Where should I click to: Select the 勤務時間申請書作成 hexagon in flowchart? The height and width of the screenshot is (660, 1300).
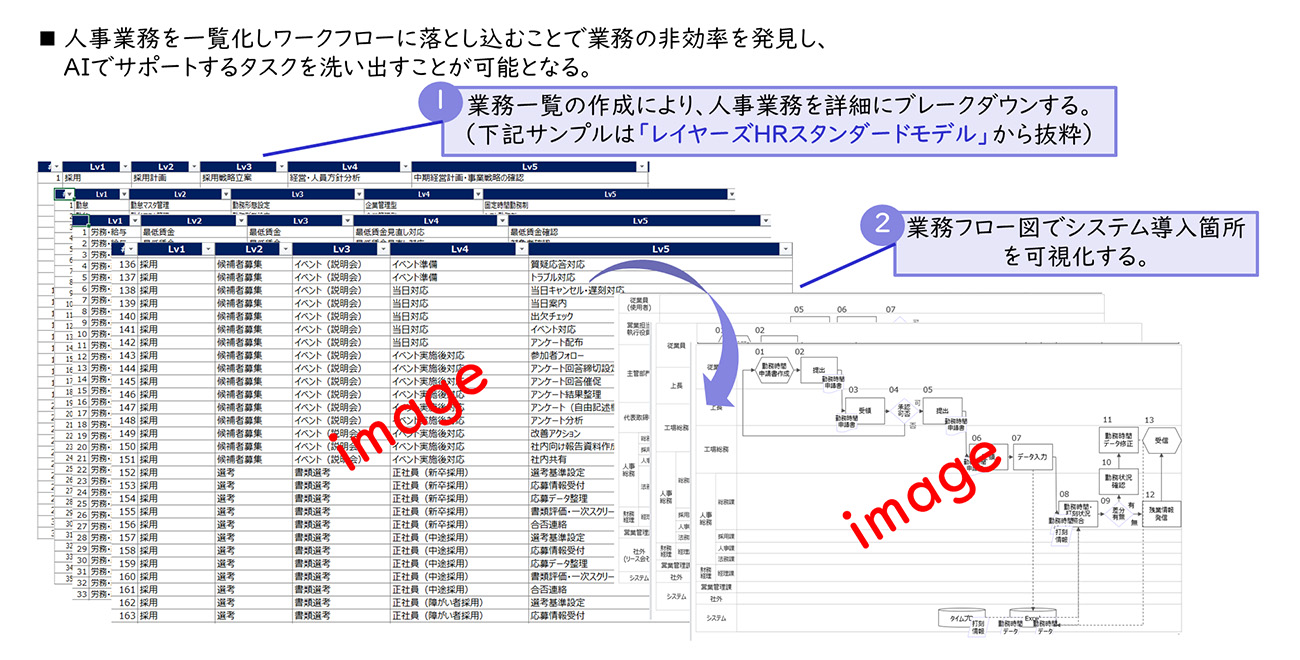[776, 371]
